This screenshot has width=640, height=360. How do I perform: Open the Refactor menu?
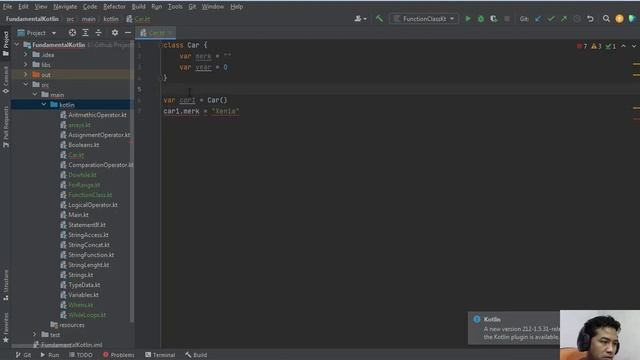click(114, 7)
